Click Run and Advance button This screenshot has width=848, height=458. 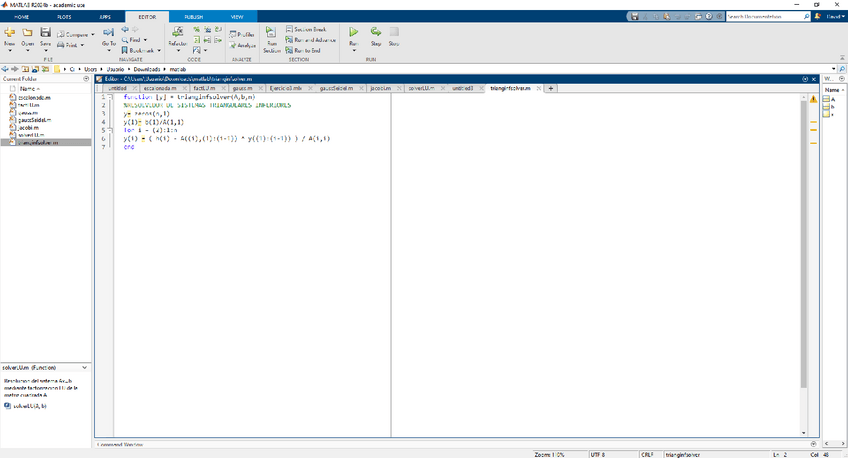click(x=312, y=40)
